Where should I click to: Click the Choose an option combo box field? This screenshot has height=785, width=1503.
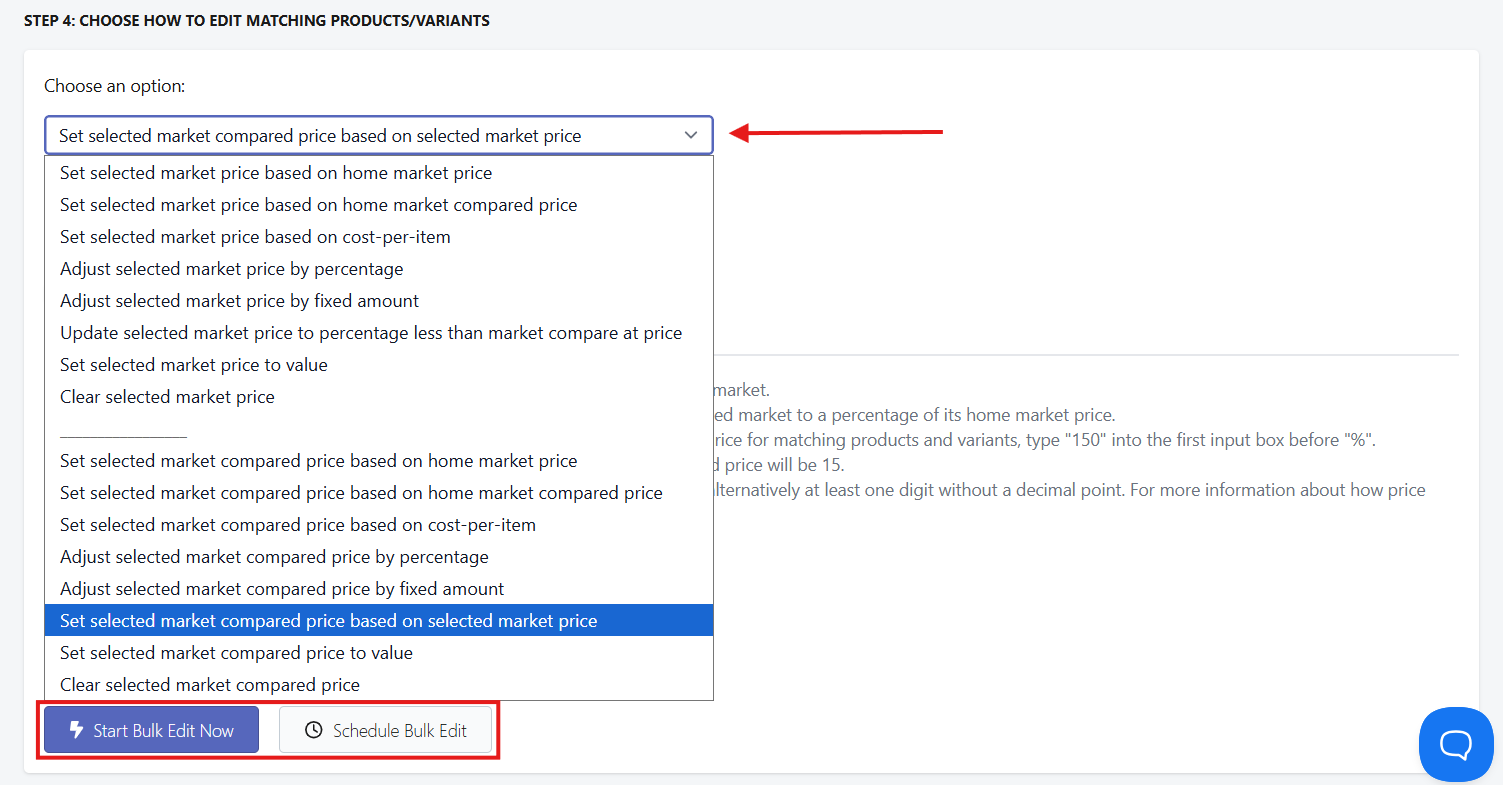(378, 135)
